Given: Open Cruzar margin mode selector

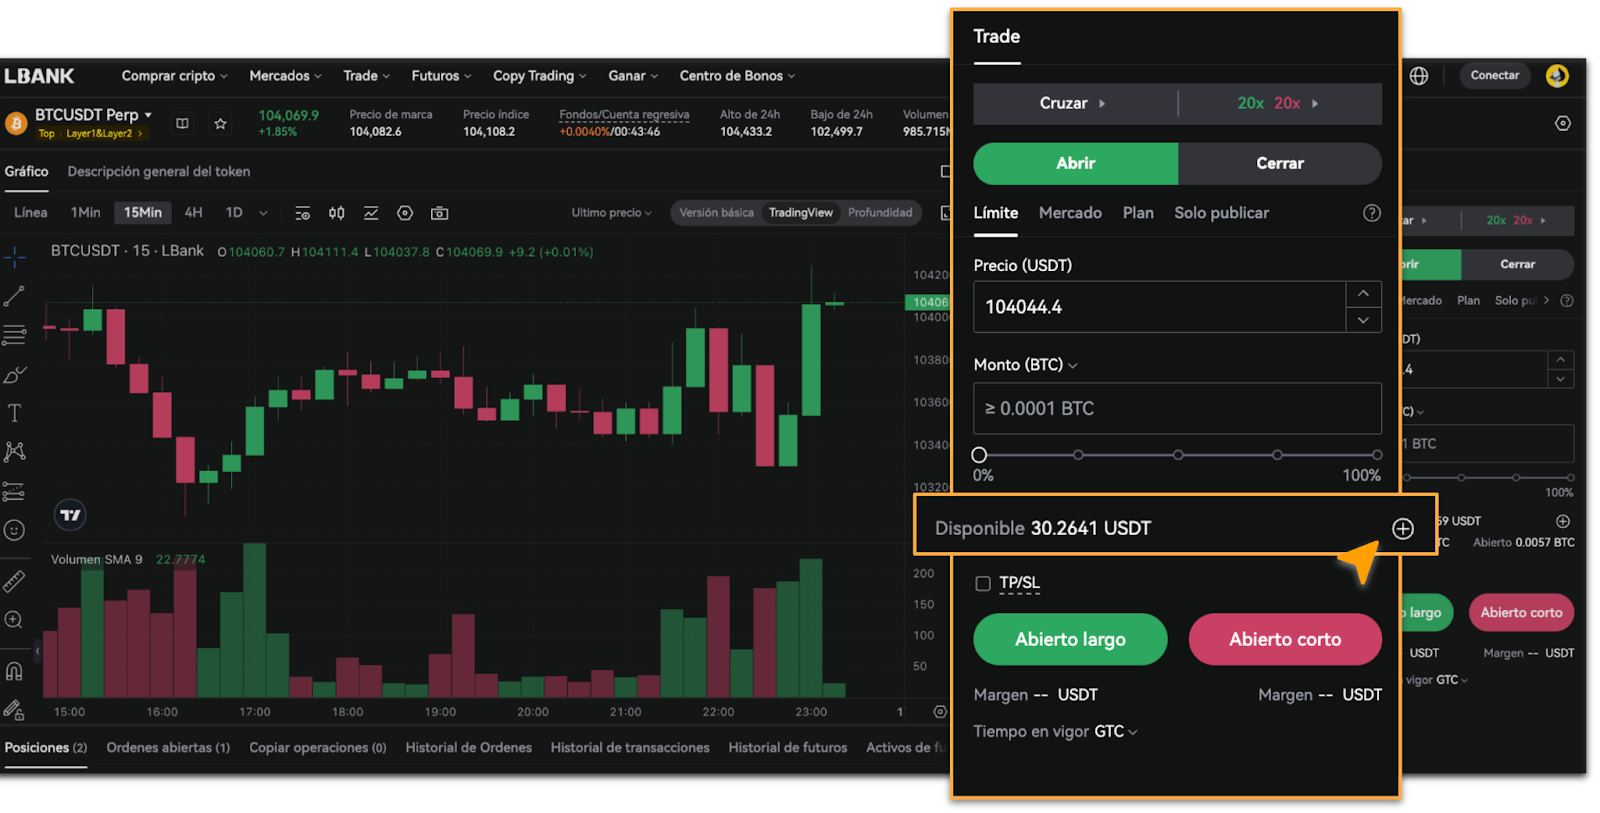Looking at the screenshot, I should click(1074, 103).
